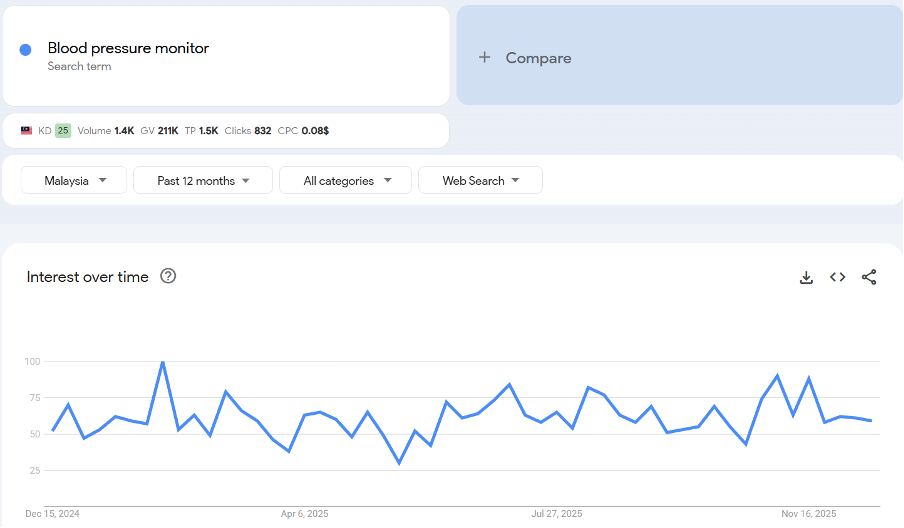Click the Nov 16, 2025 axis label
The width and height of the screenshot is (904, 528).
point(809,514)
